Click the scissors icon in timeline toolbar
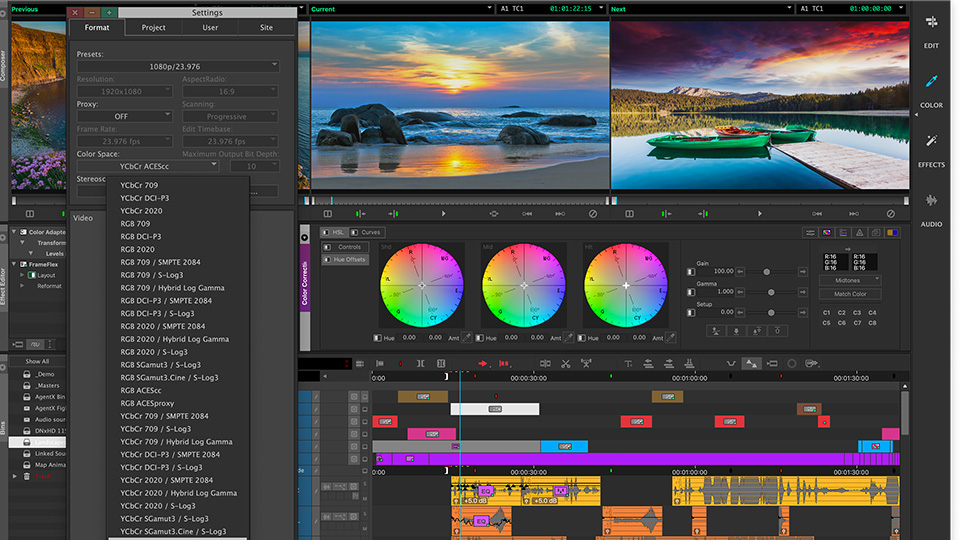 (x=566, y=364)
